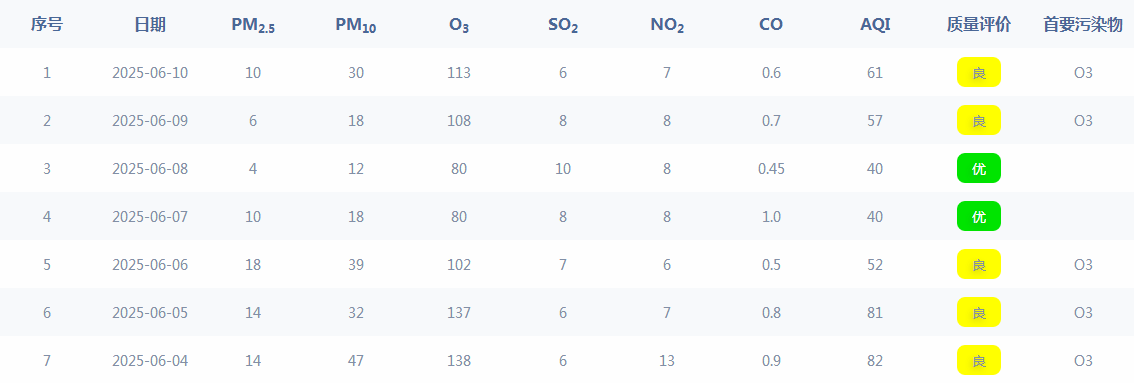Image resolution: width=1134 pixels, height=383 pixels.
Task: Click the AQI column header
Action: pyautogui.click(x=875, y=25)
